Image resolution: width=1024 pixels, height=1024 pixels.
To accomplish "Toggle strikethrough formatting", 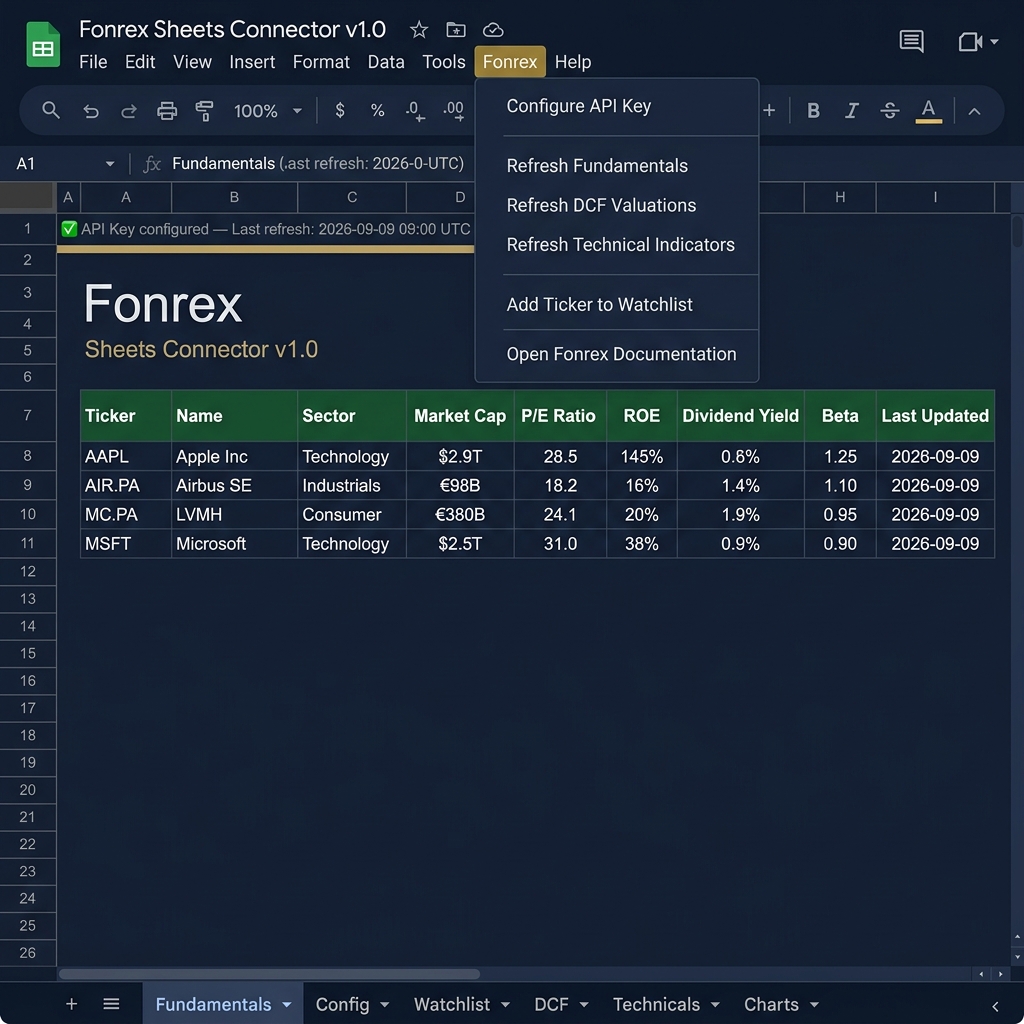I will pos(889,111).
